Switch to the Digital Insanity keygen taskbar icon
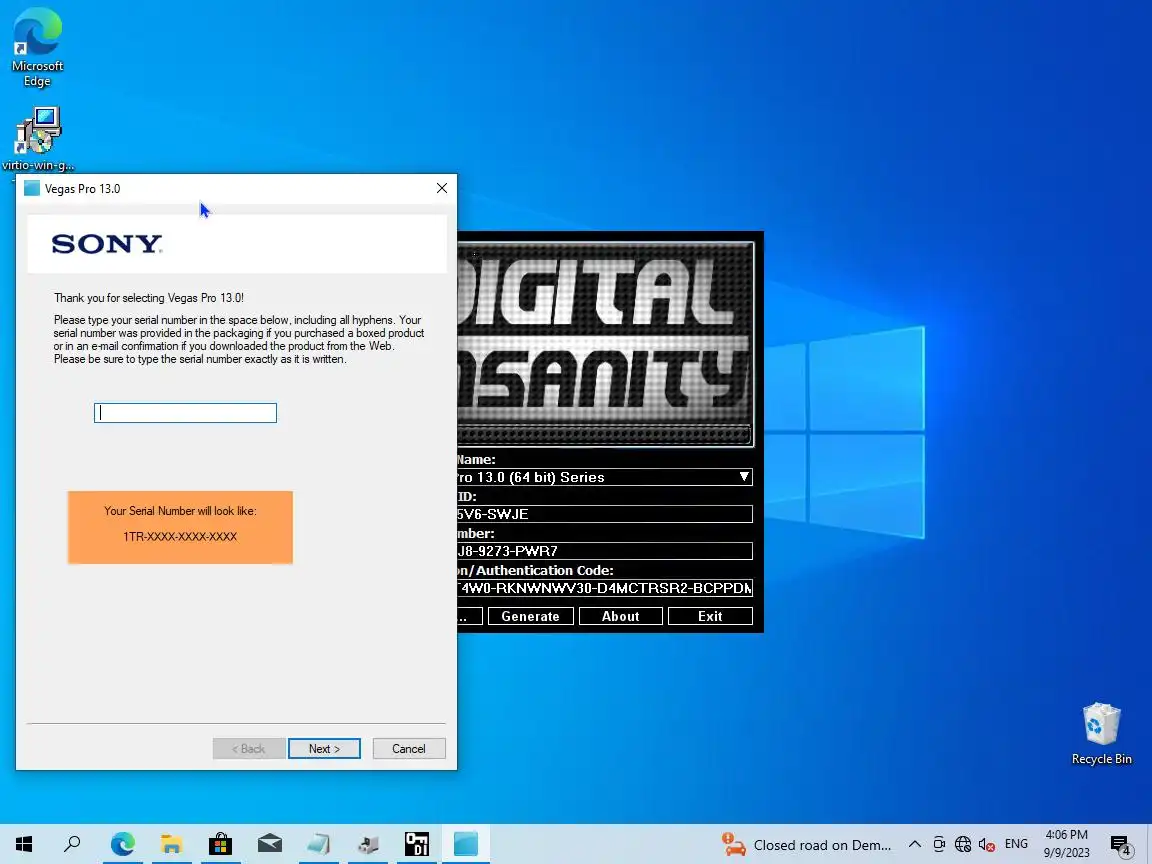The image size is (1152, 864). pos(417,844)
